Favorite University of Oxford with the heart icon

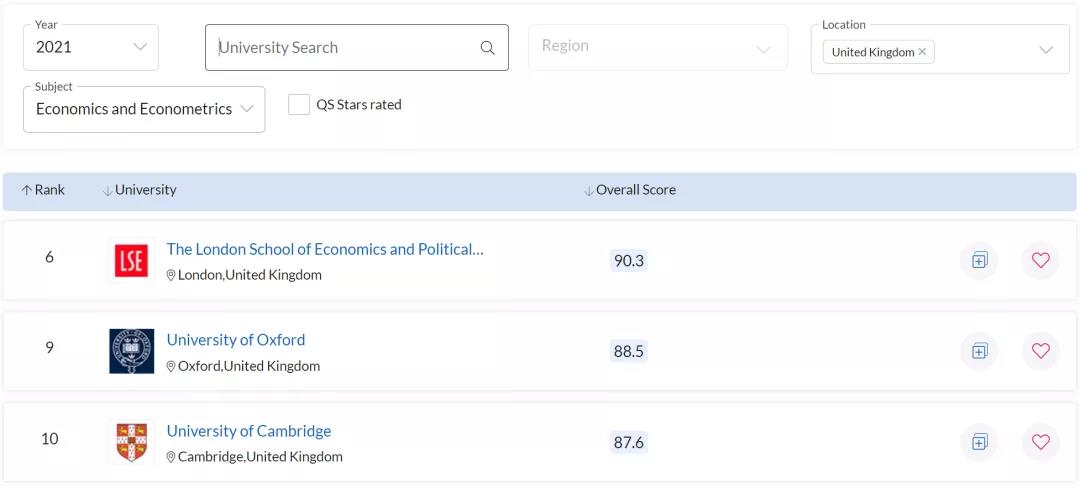pos(1040,351)
